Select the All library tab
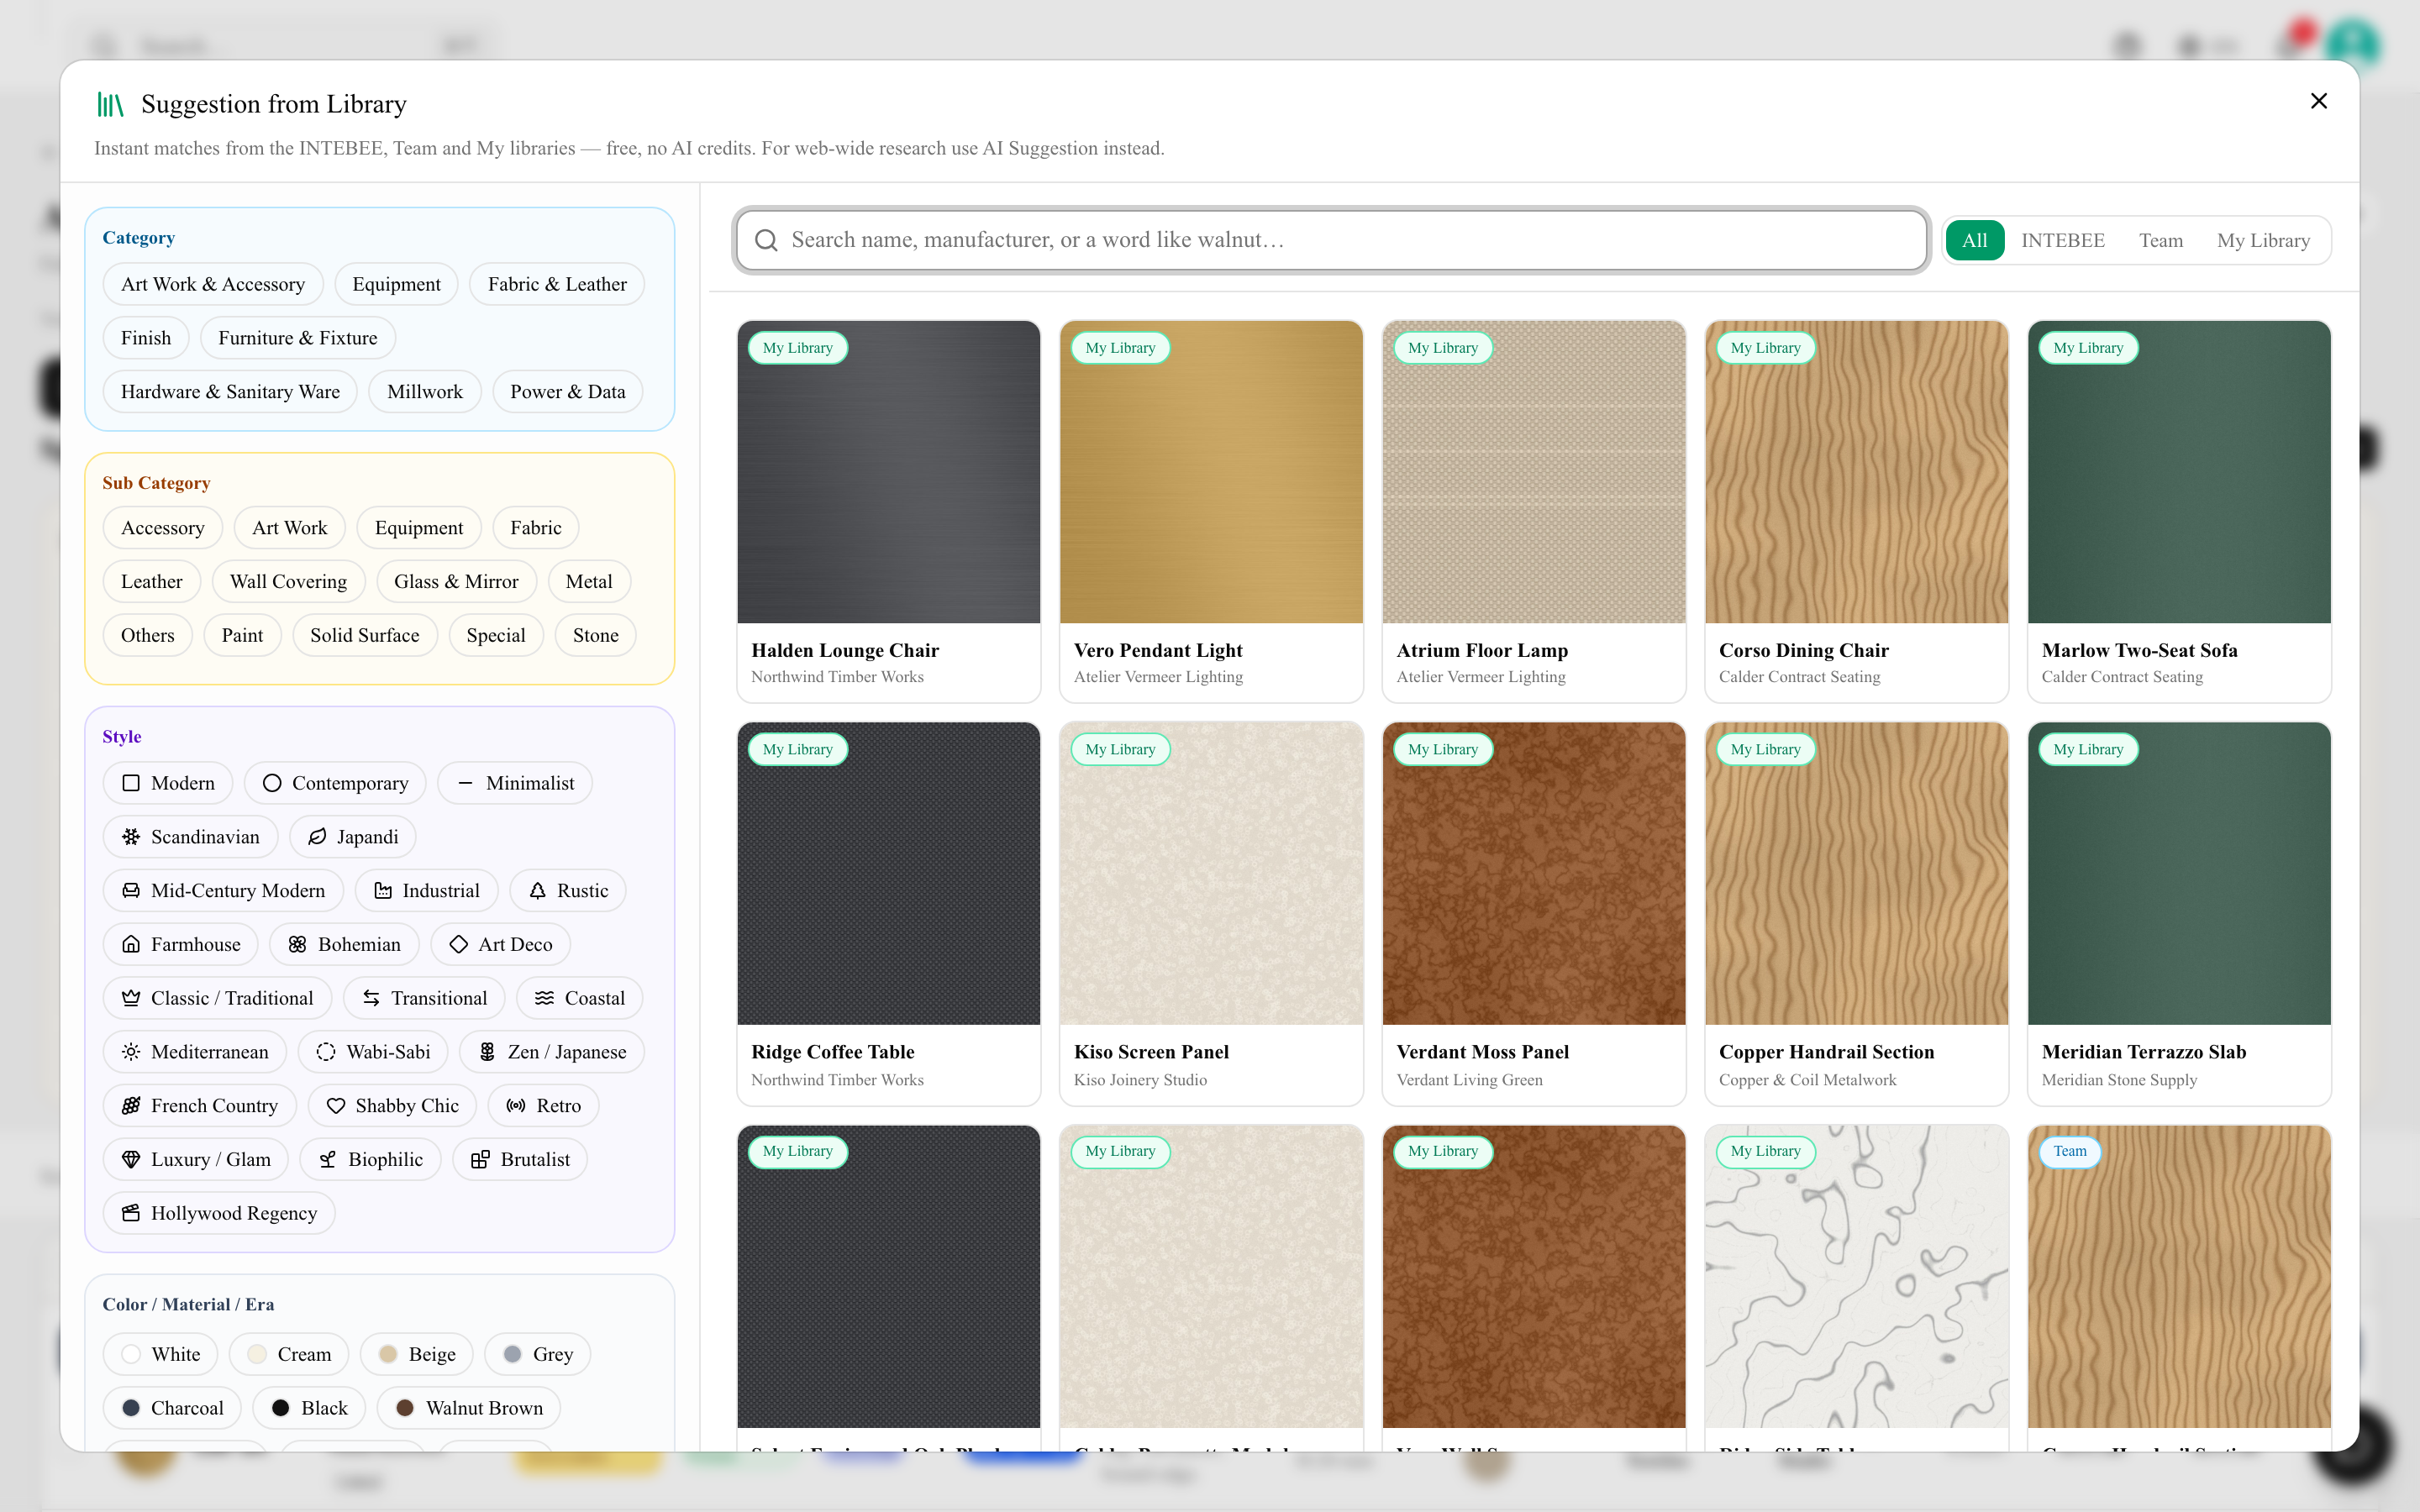Screen dimensions: 2420x1512 pyautogui.click(x=1974, y=240)
